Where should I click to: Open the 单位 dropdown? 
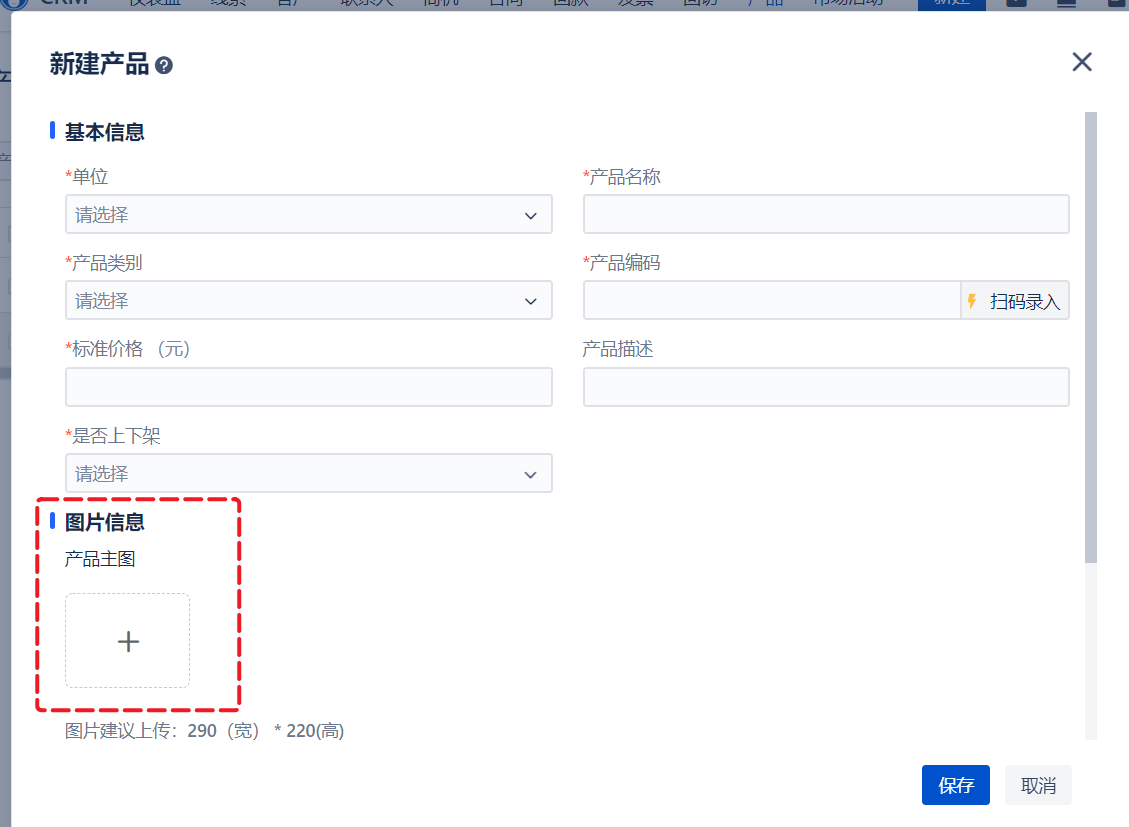[309, 214]
